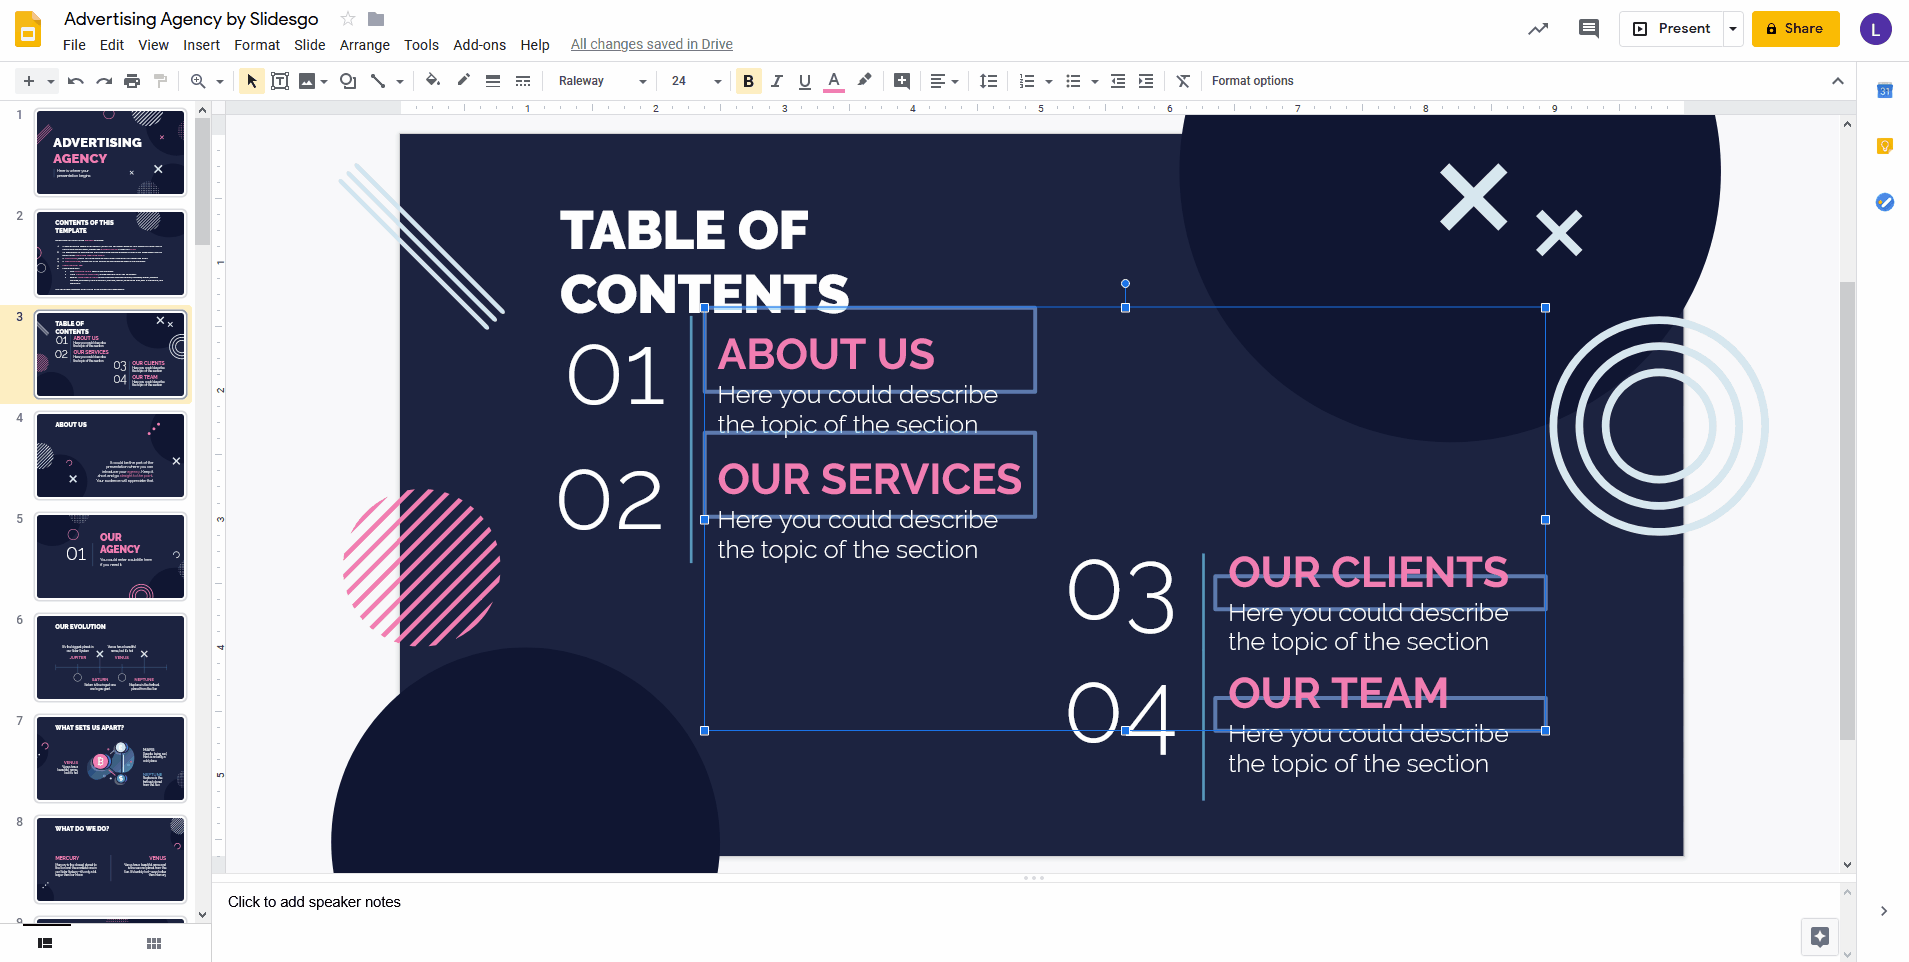Open the Border color pencil

coord(463,81)
